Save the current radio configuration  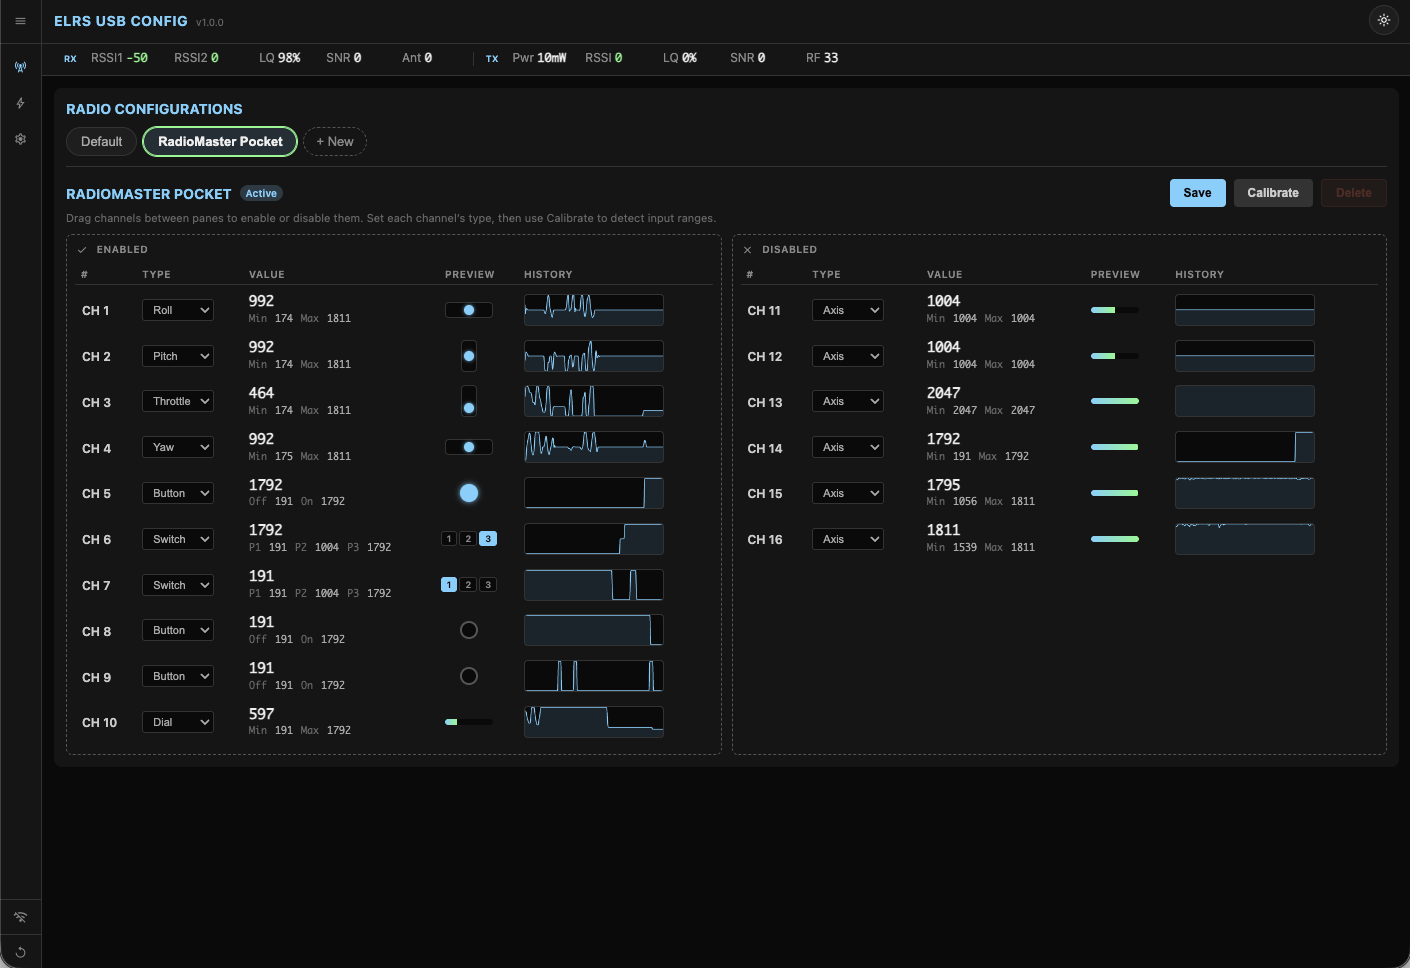tap(1197, 192)
